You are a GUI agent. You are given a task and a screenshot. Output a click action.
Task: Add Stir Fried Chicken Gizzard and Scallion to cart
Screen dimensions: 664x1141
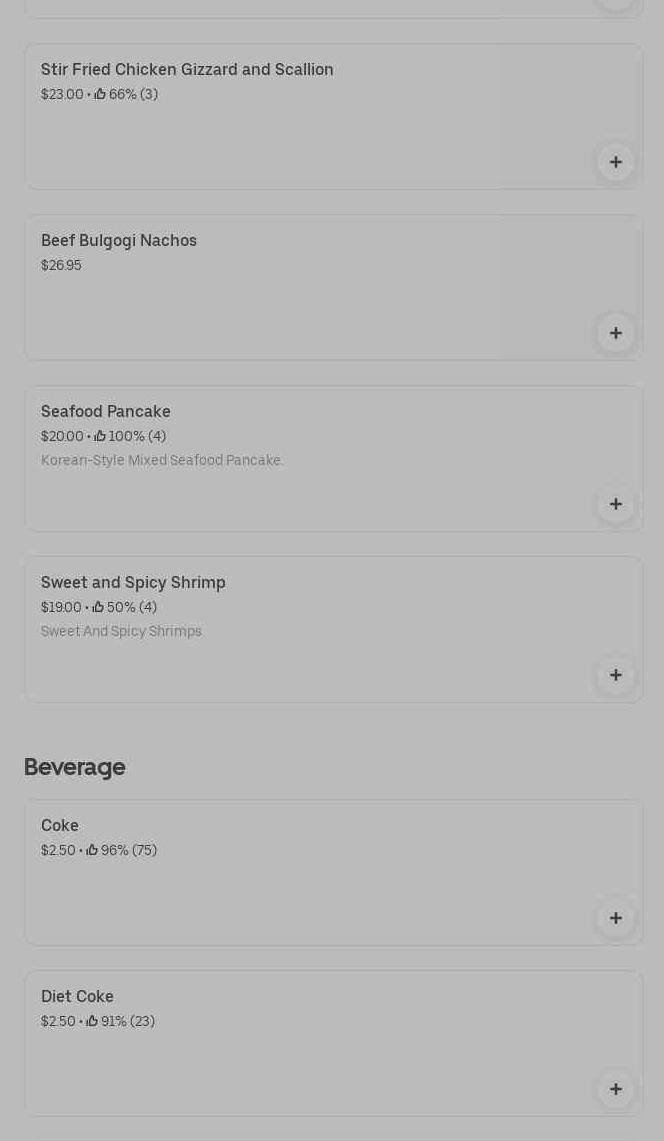615,162
